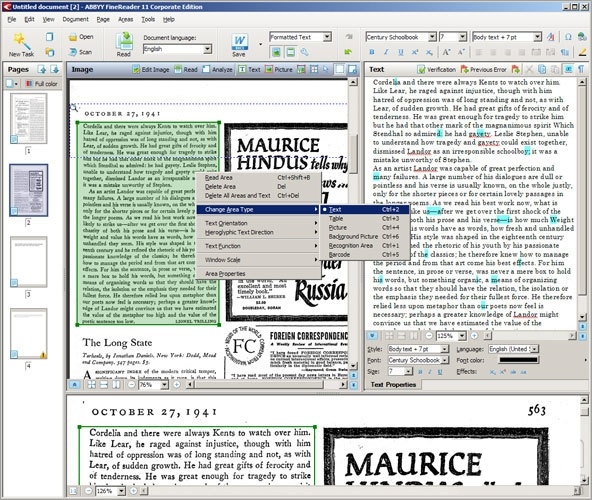592x500 pixels.
Task: Click the Next Error flag icon
Action: pyautogui.click(x=515, y=69)
